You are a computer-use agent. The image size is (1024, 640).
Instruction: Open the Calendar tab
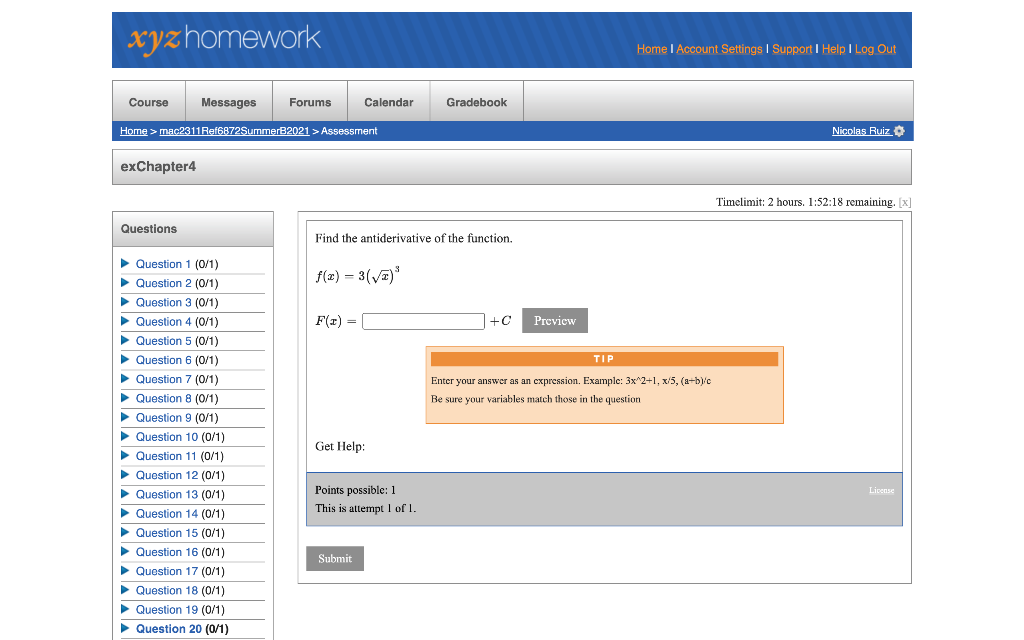(388, 101)
